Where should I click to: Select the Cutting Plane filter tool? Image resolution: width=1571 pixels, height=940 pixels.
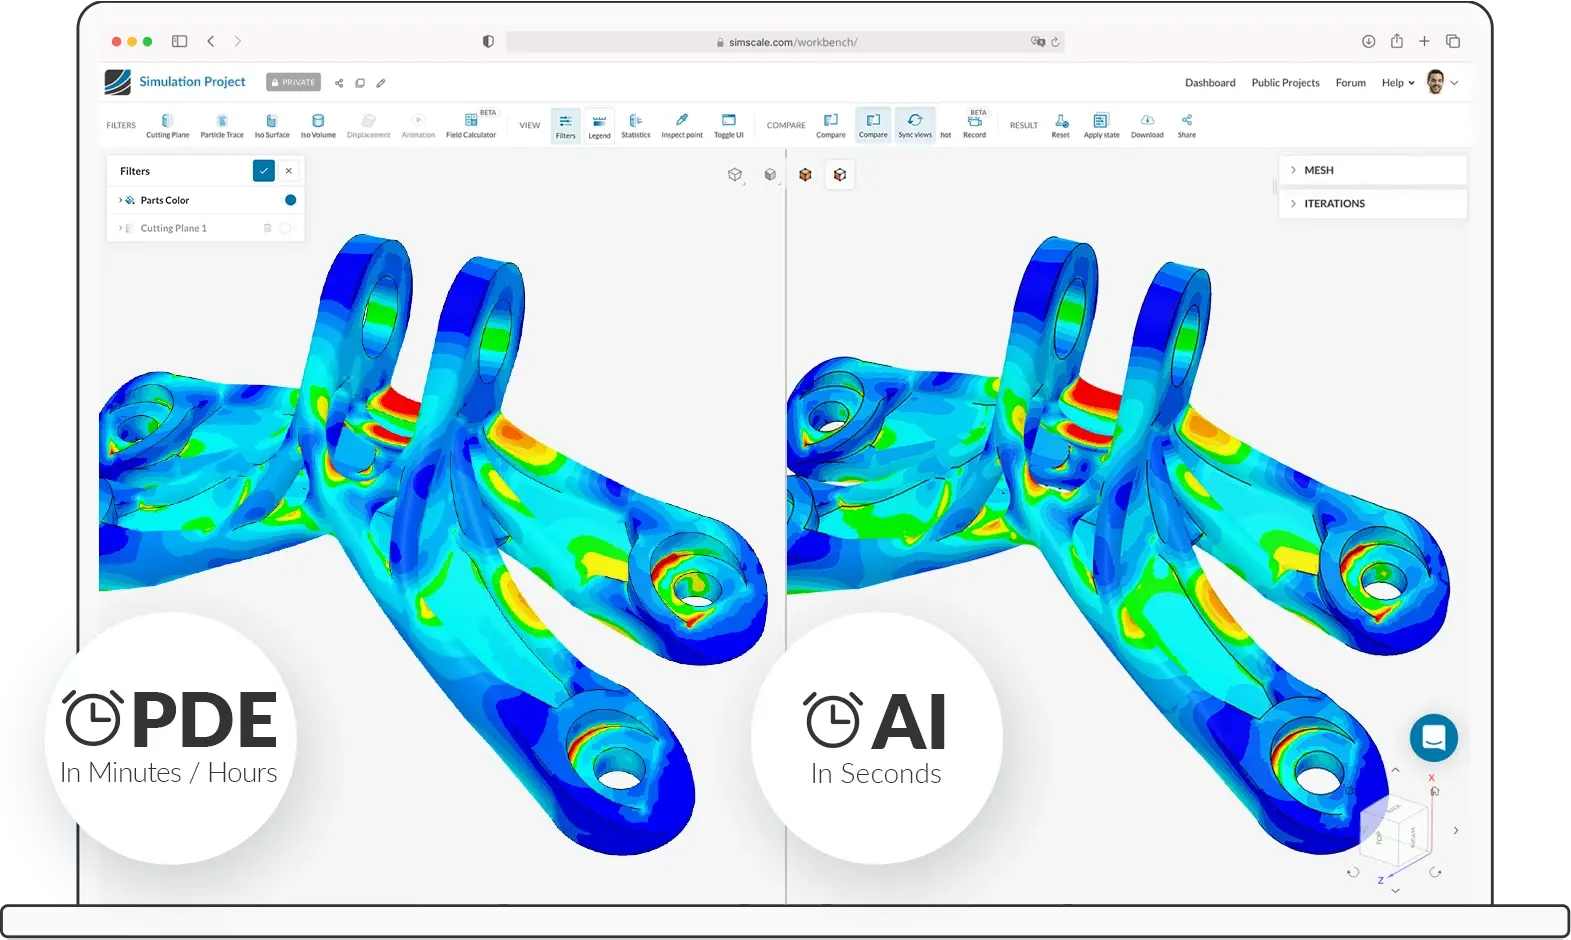point(167,126)
